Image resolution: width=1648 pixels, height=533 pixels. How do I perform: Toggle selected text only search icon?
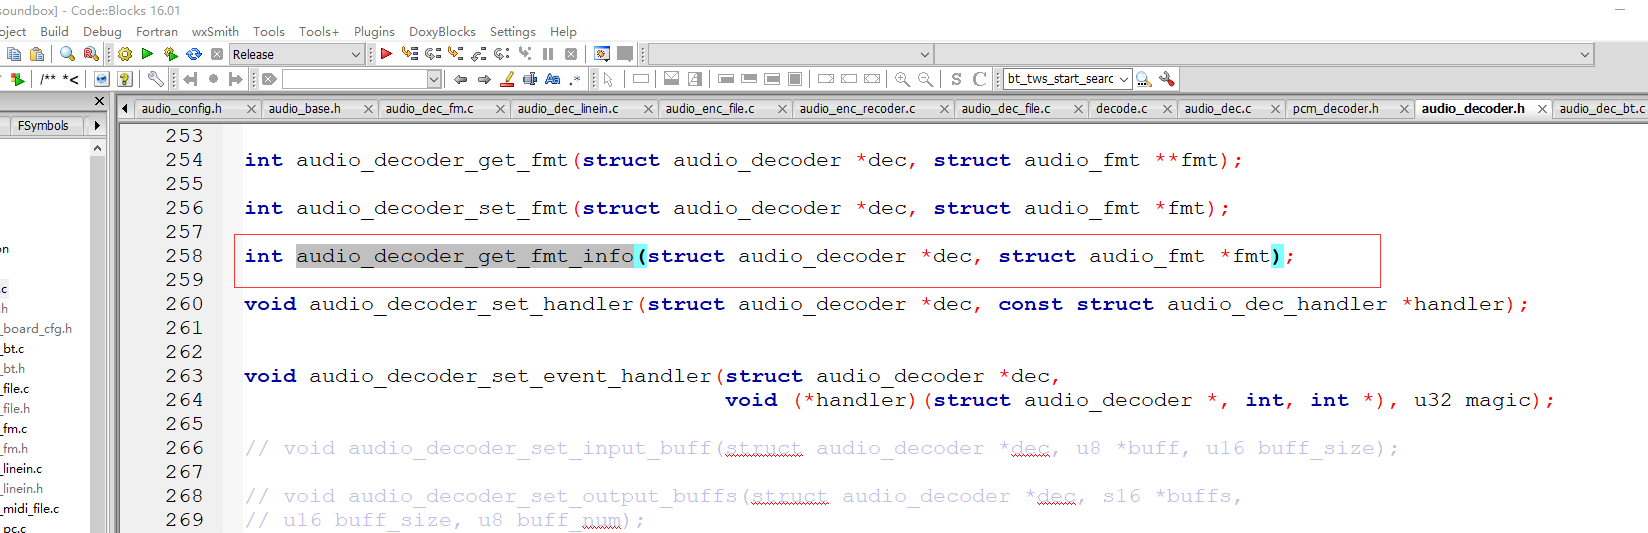click(x=530, y=79)
